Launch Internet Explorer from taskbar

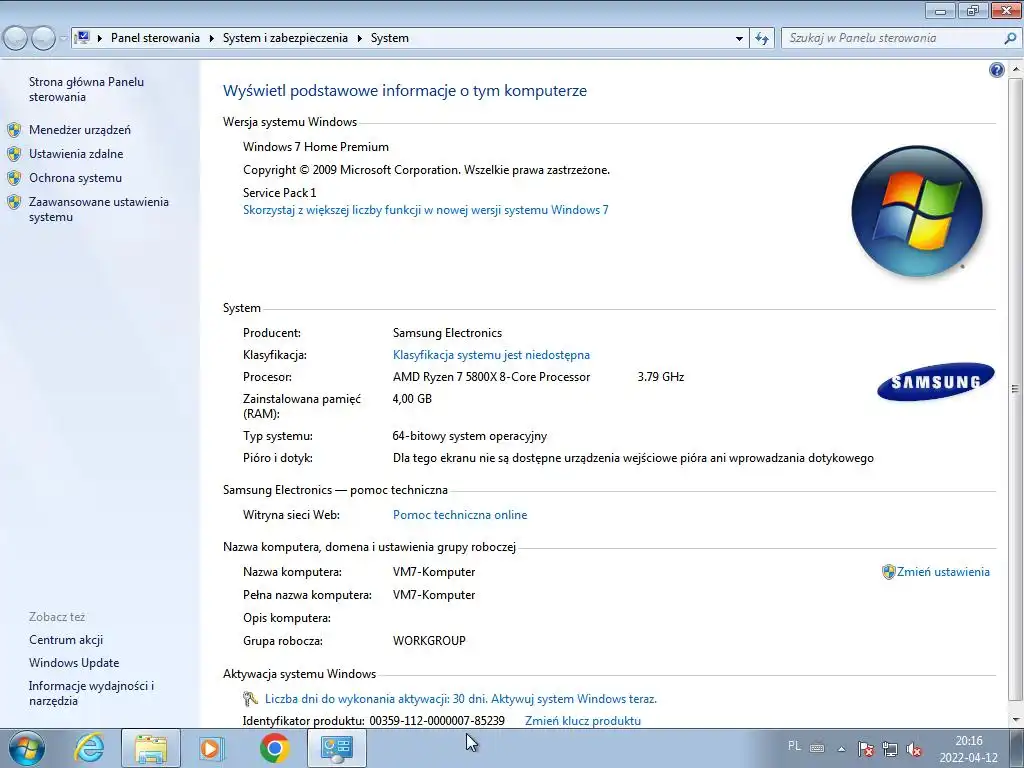click(89, 748)
